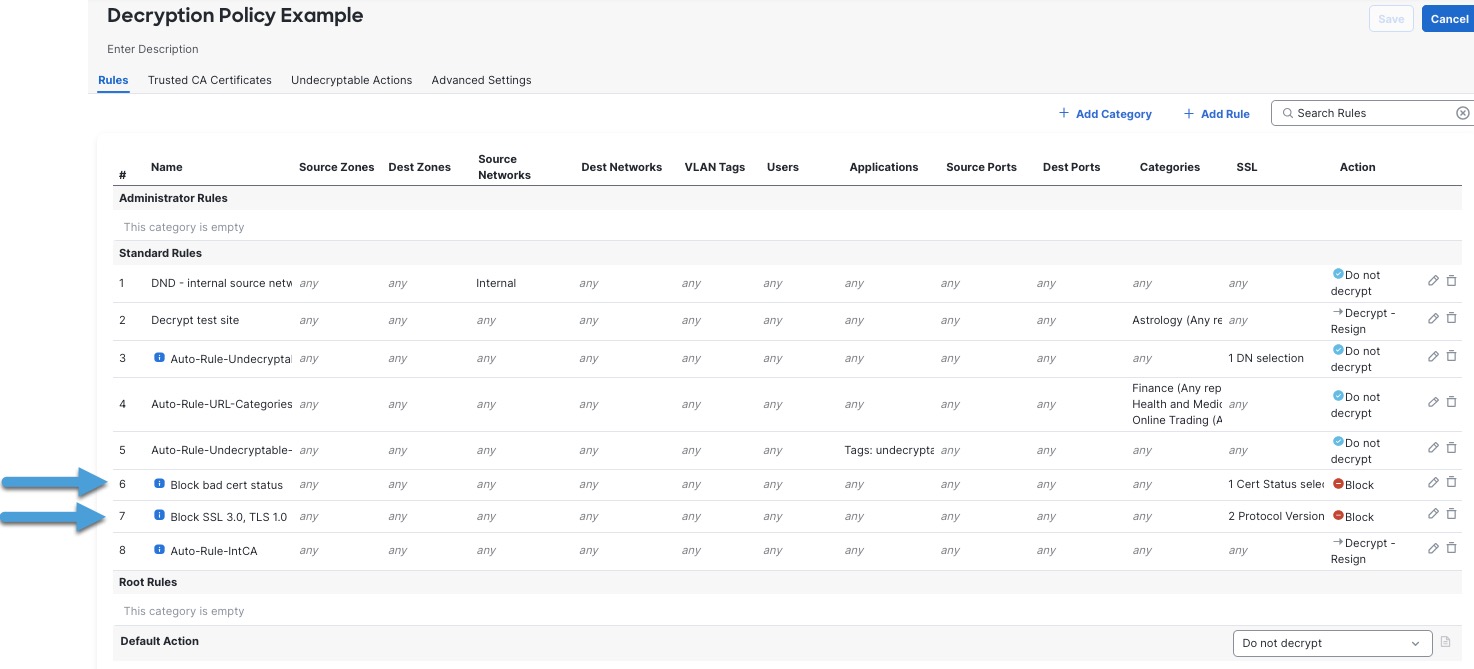Open the Default Action logging icon
The width and height of the screenshot is (1474, 669).
tap(1444, 642)
